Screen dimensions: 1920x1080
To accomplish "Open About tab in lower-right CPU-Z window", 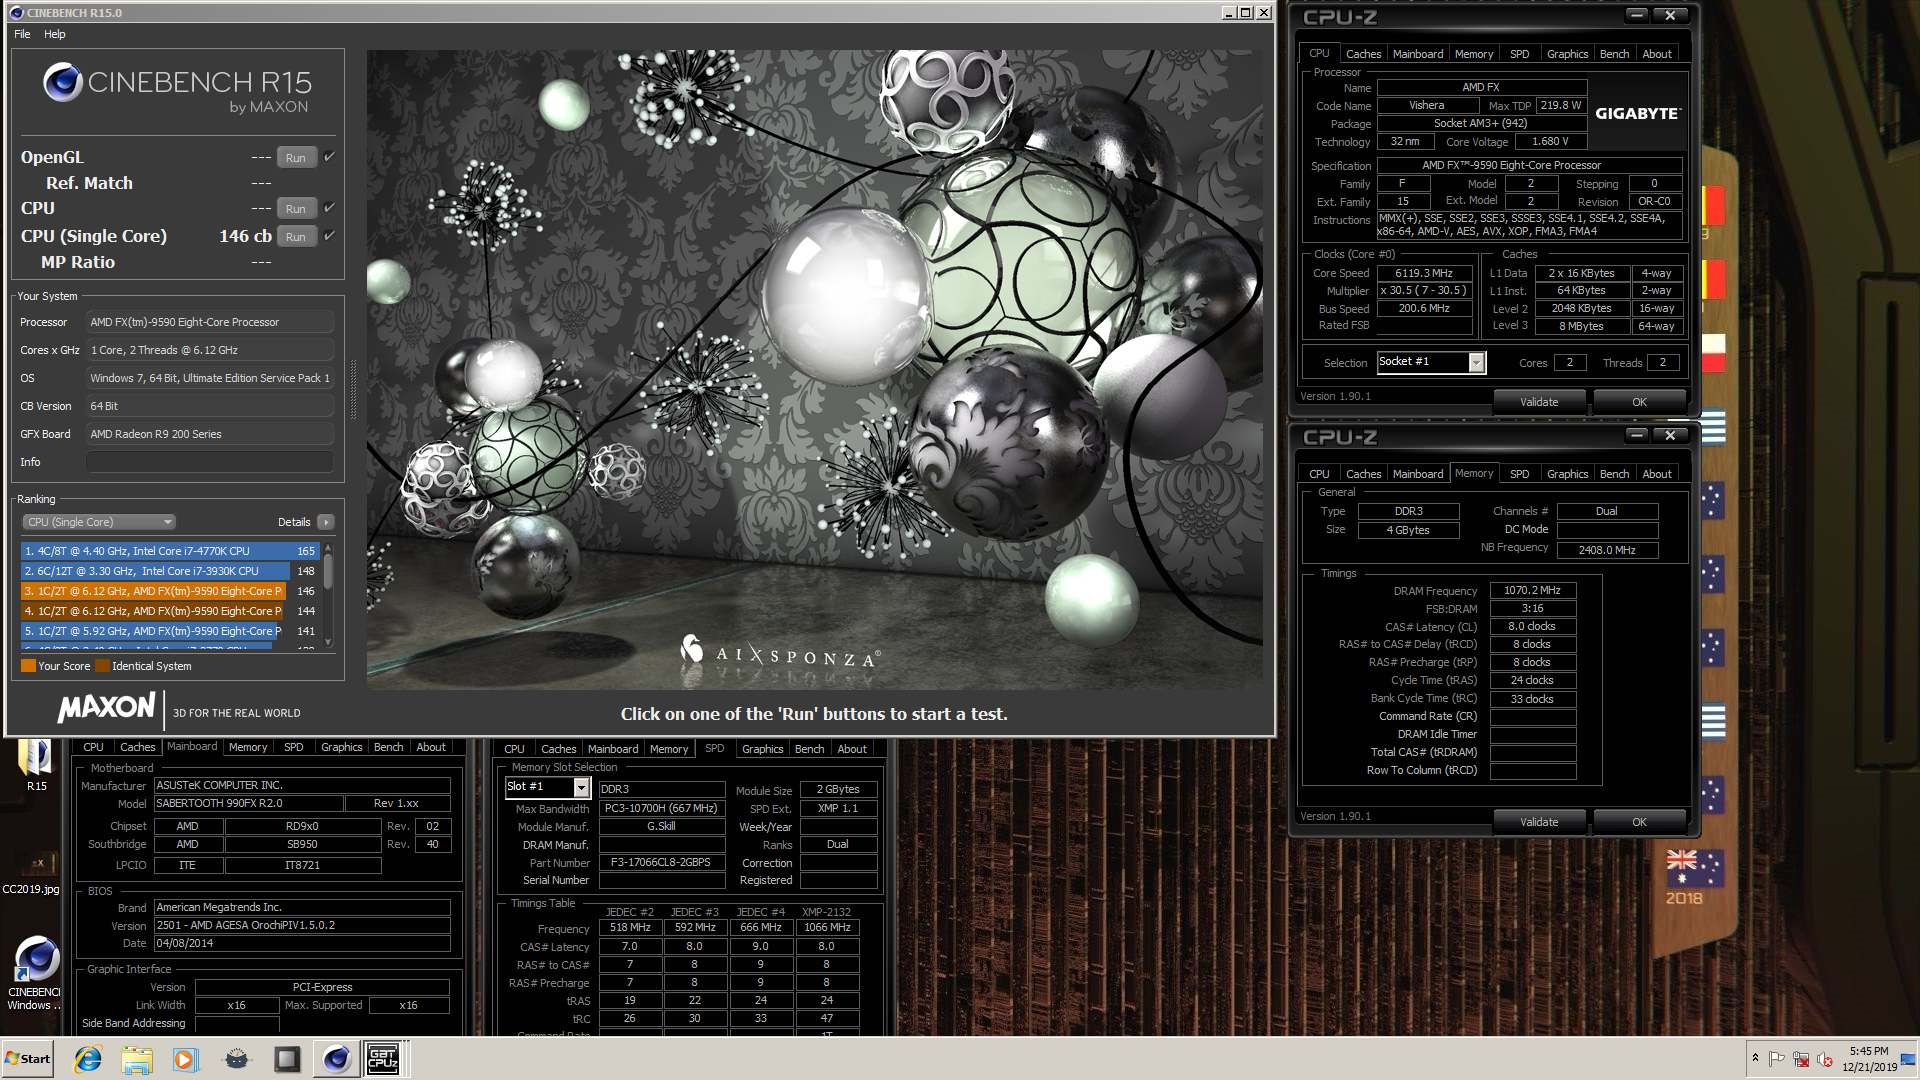I will pyautogui.click(x=1657, y=474).
